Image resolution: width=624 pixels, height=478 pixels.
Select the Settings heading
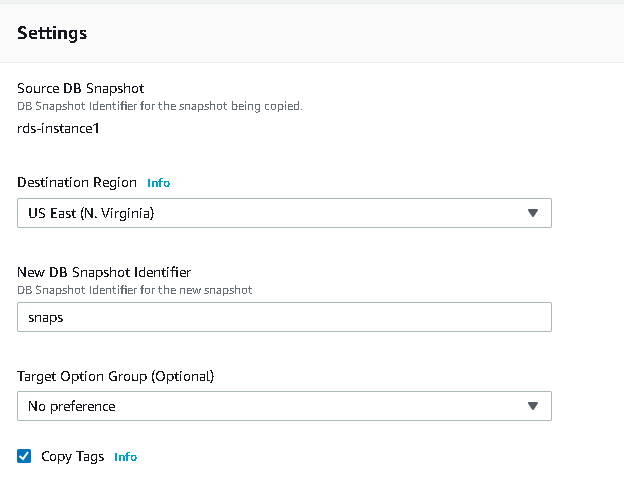tap(52, 33)
